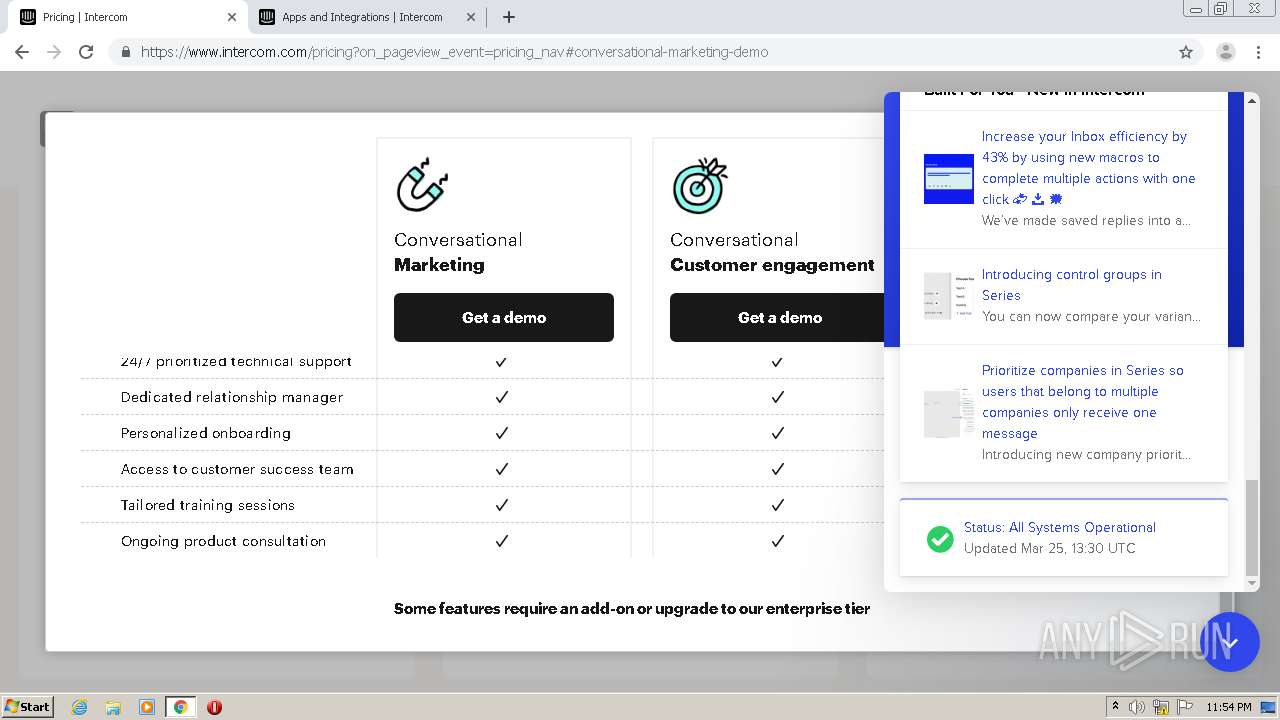Click 'Updated Mar 25, 13:30 UTC' text
The width and height of the screenshot is (1280, 720).
(1049, 548)
